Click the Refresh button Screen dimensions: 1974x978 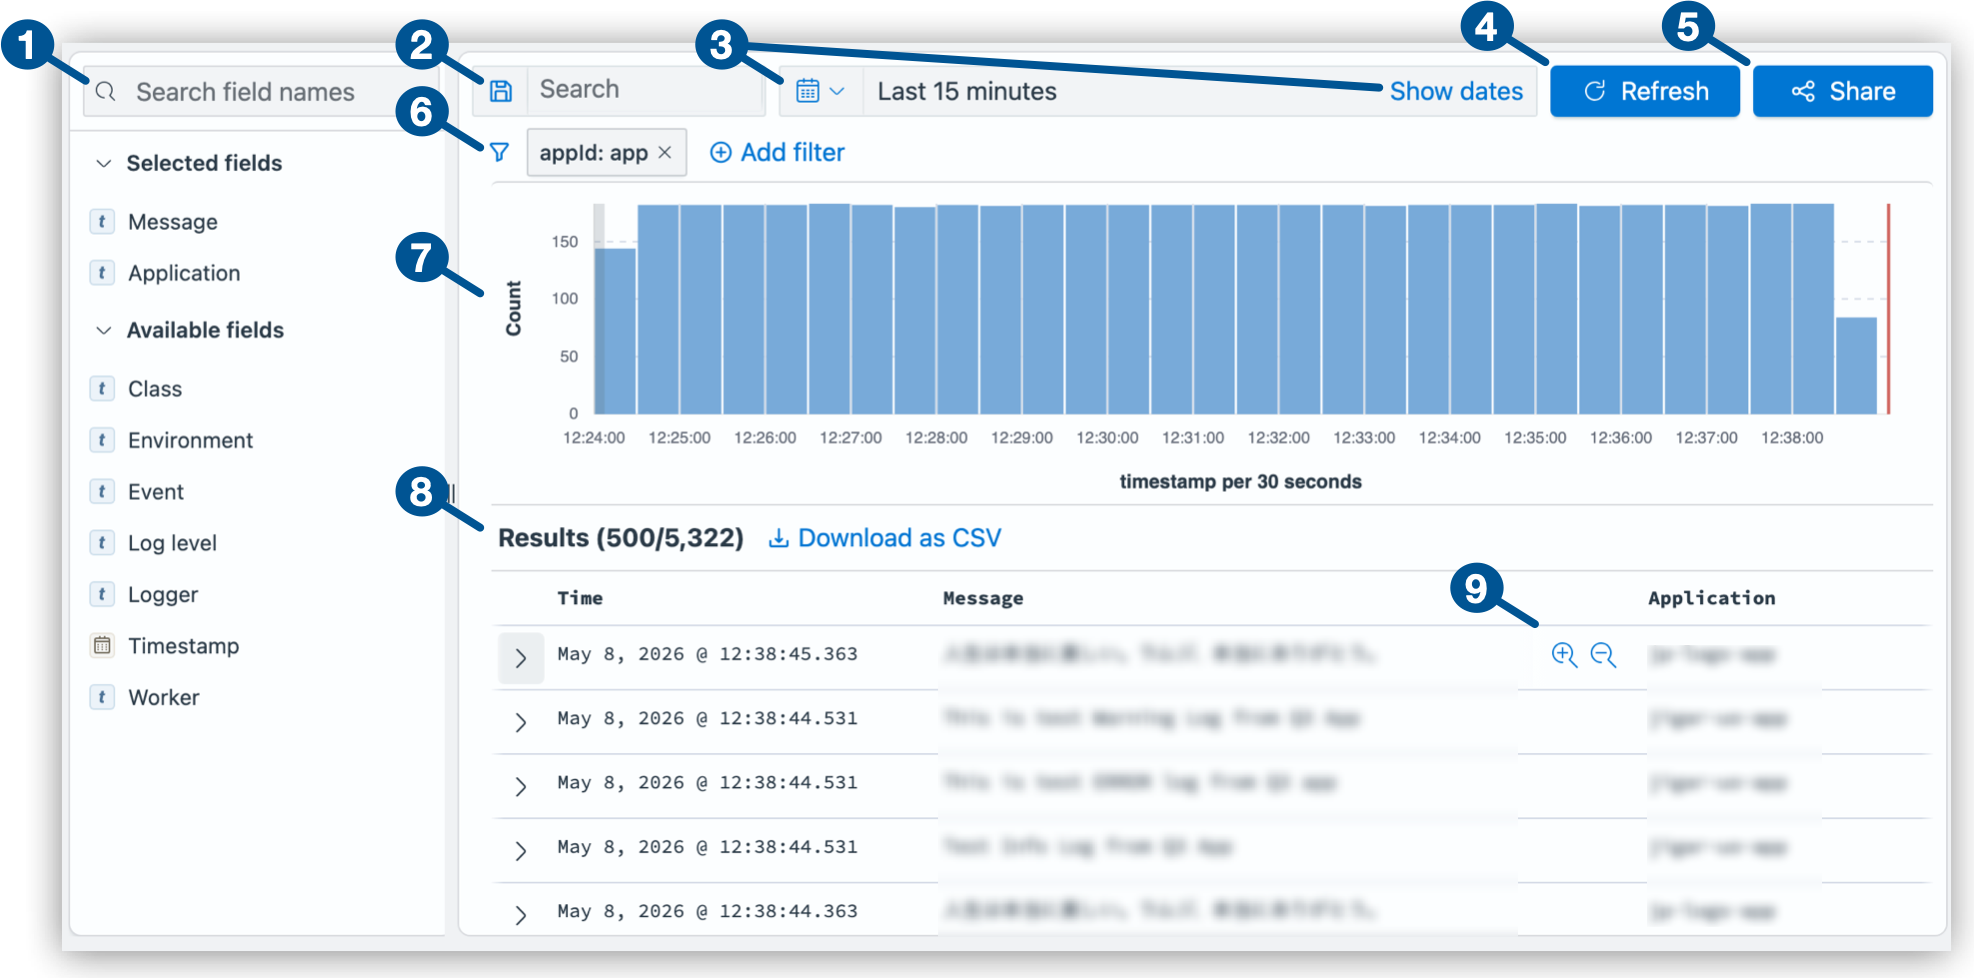pyautogui.click(x=1645, y=91)
